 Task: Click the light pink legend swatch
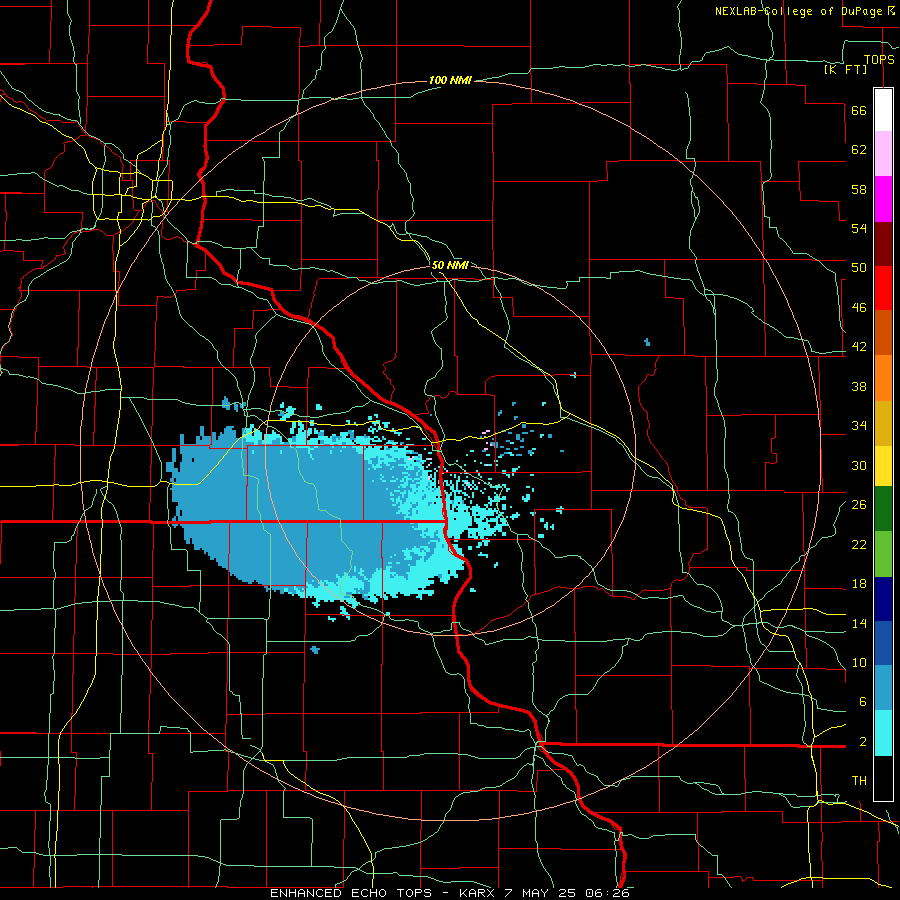[x=883, y=154]
